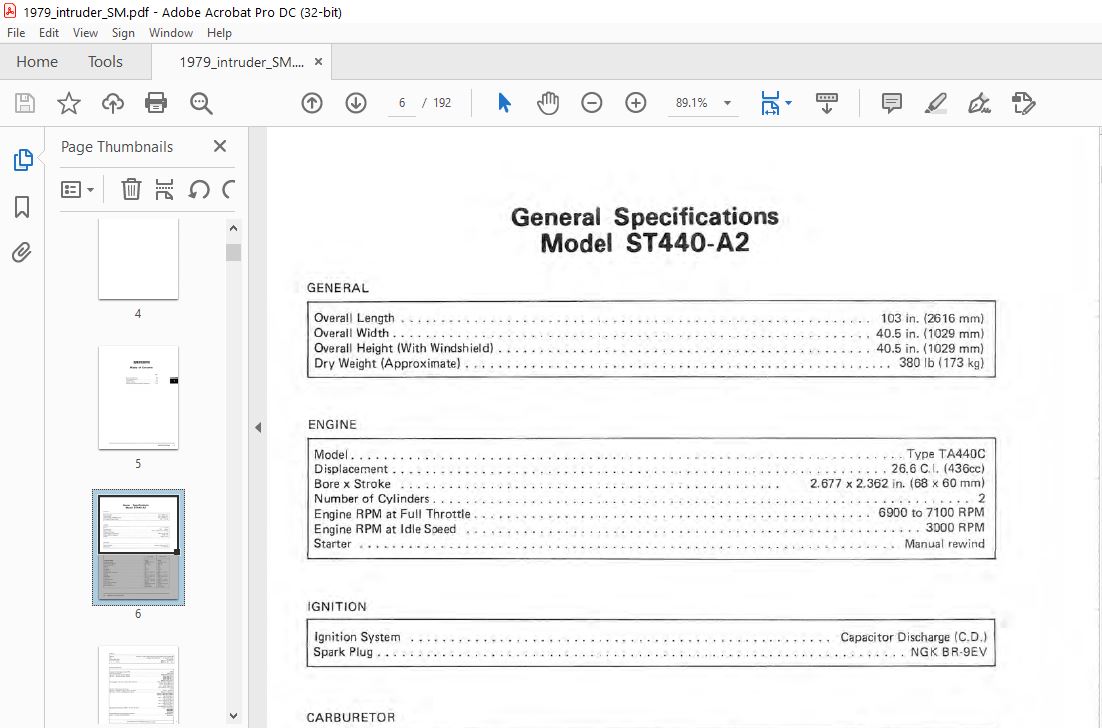Zoom in with plus icon

636,103
